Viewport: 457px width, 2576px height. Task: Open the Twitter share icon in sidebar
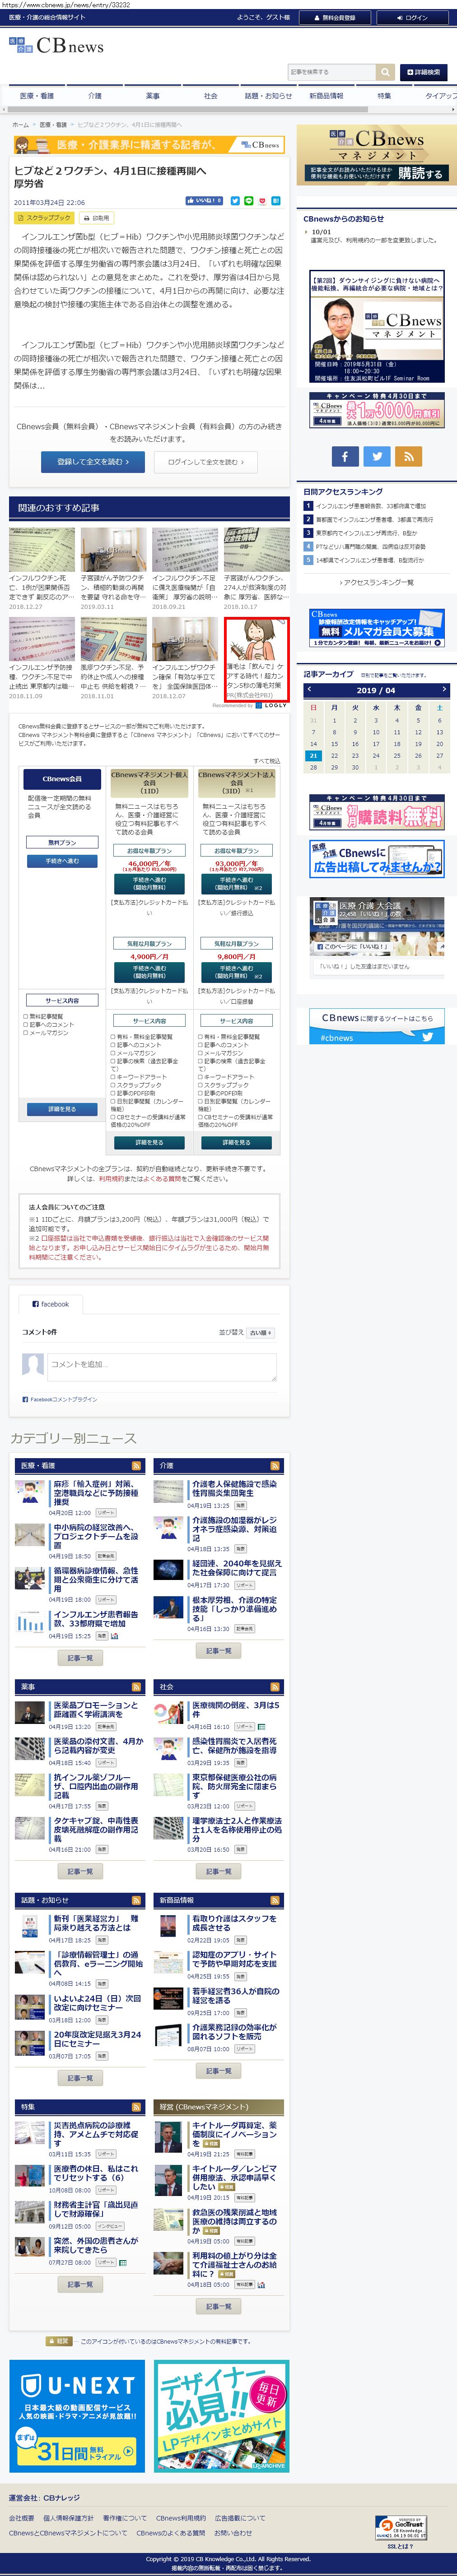(x=376, y=456)
